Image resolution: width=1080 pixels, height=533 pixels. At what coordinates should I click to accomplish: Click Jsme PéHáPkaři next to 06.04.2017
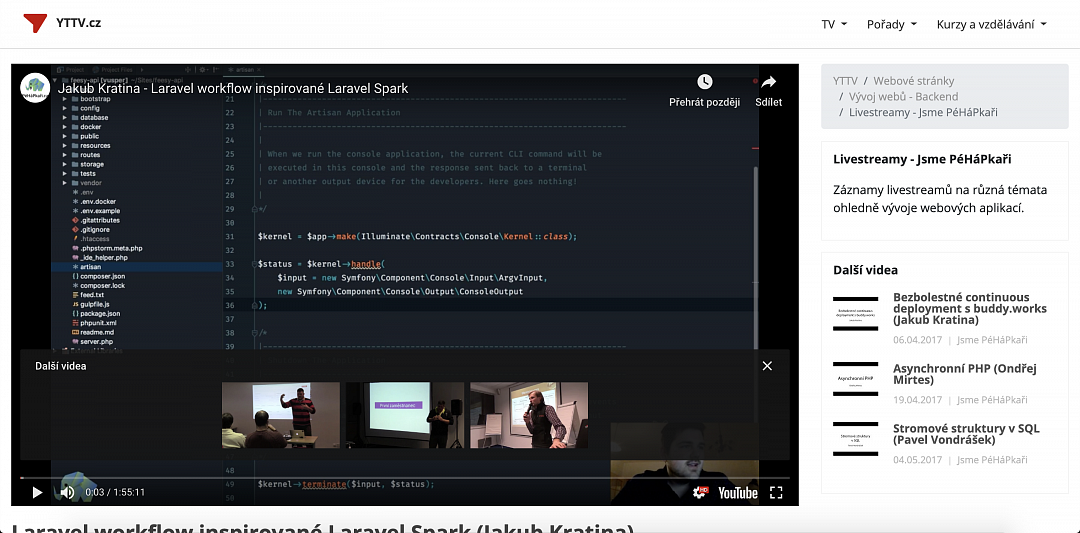pos(992,339)
